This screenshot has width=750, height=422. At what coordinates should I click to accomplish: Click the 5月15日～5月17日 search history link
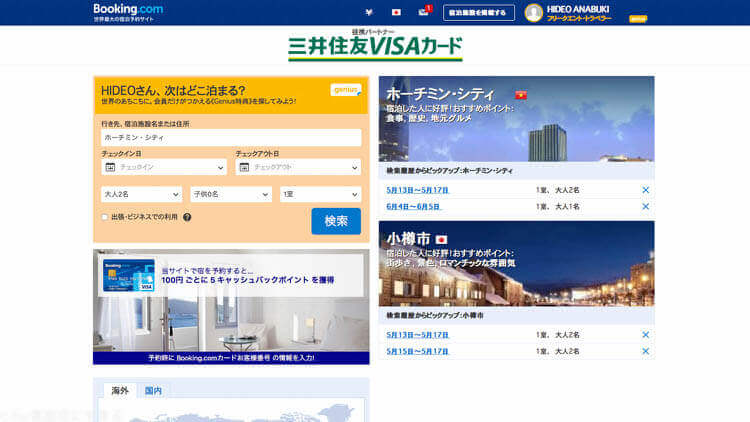[418, 351]
